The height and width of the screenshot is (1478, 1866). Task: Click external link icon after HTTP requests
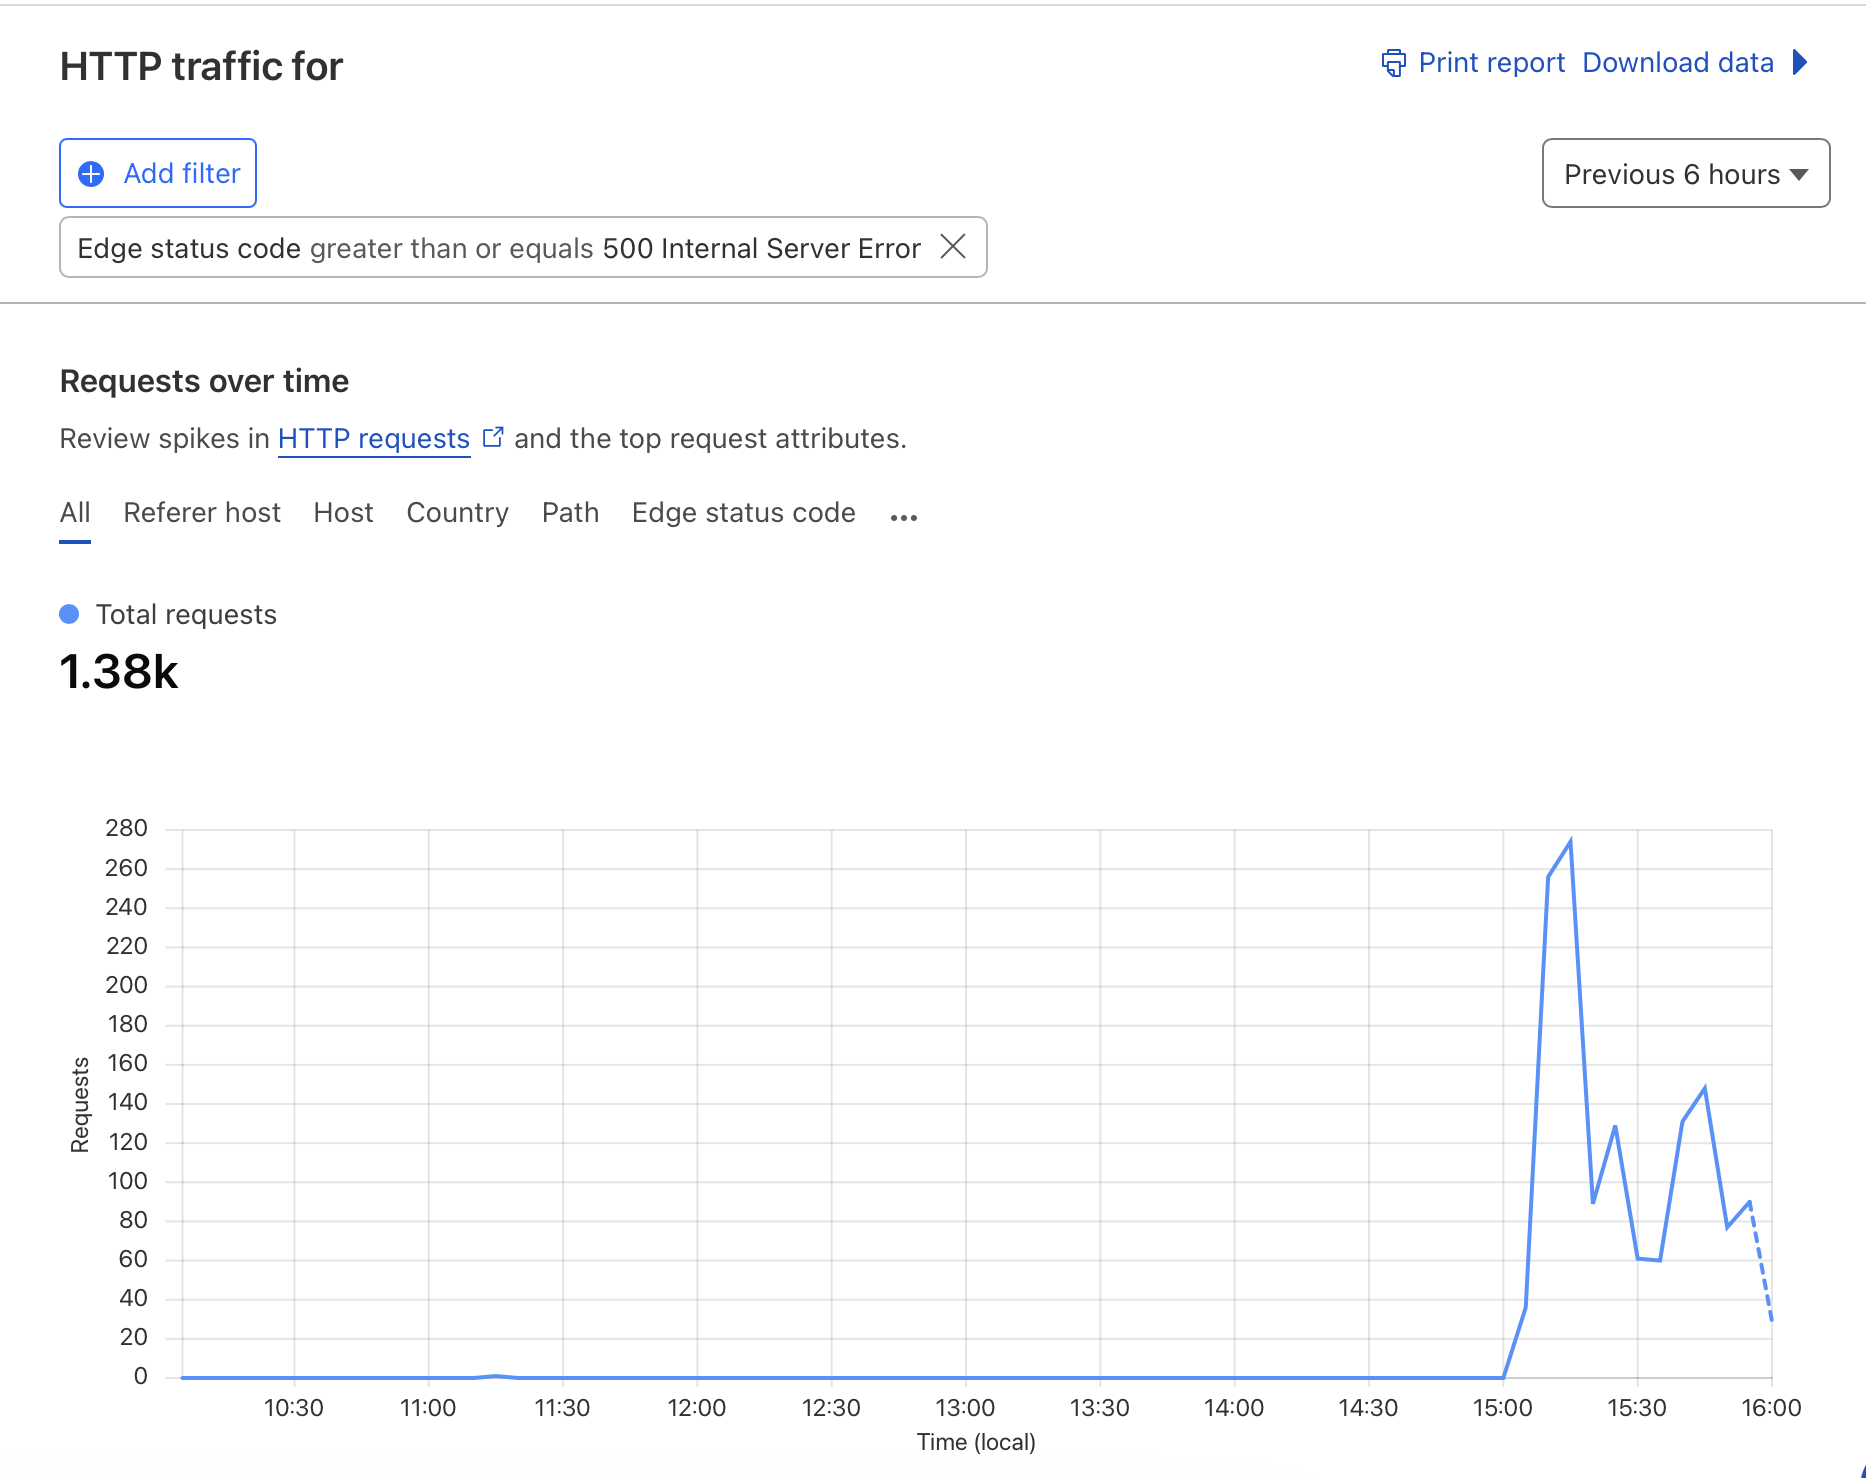click(x=493, y=438)
